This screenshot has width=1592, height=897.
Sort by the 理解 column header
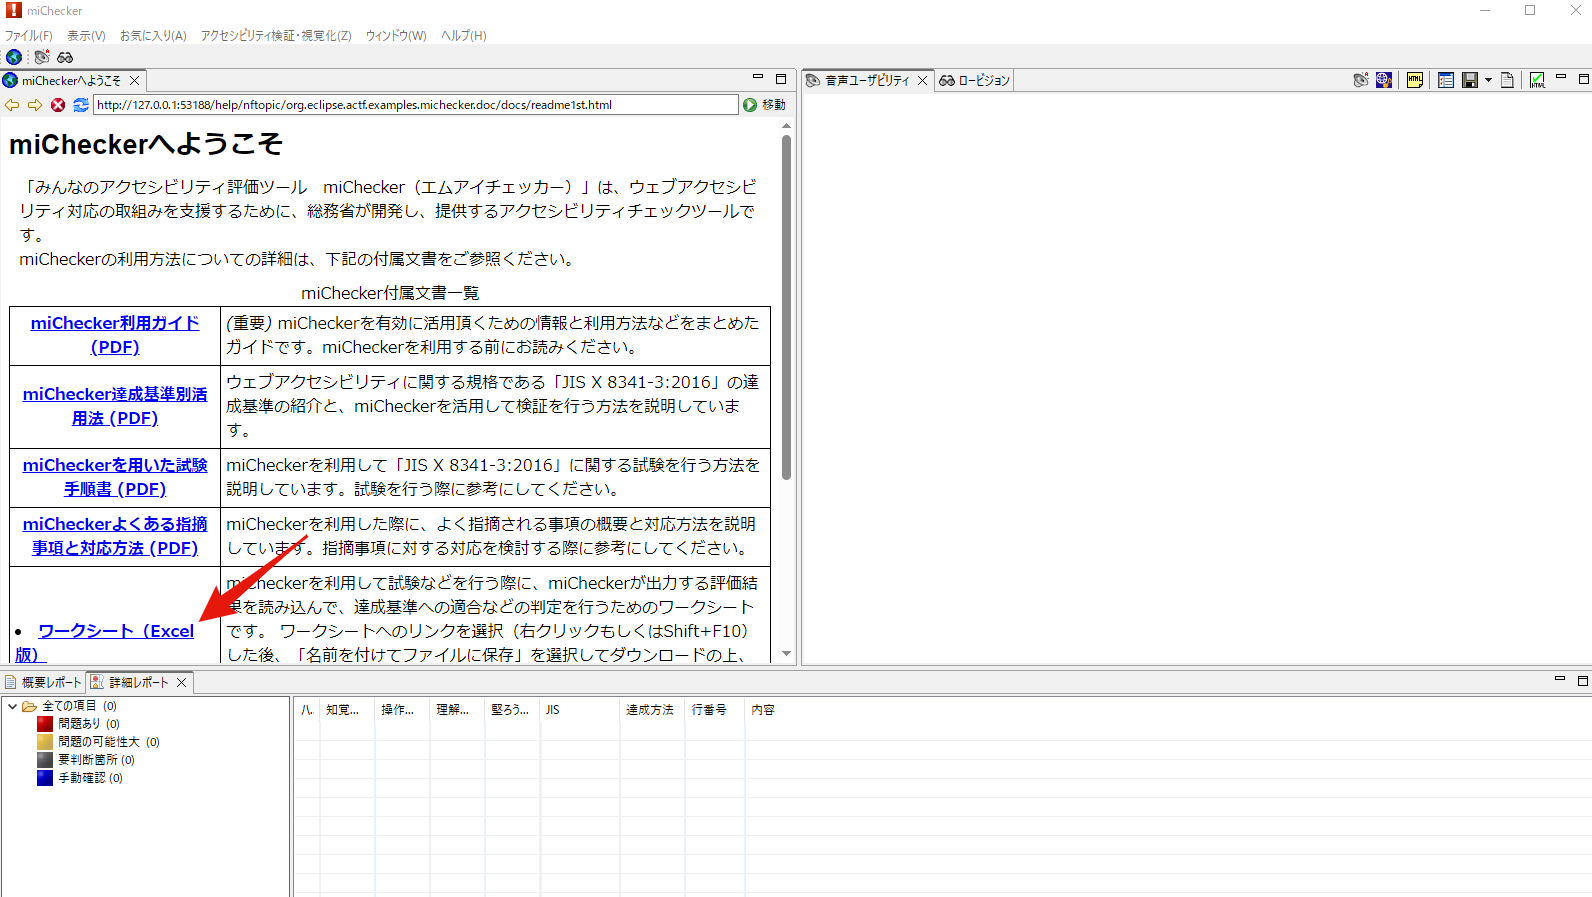point(457,710)
